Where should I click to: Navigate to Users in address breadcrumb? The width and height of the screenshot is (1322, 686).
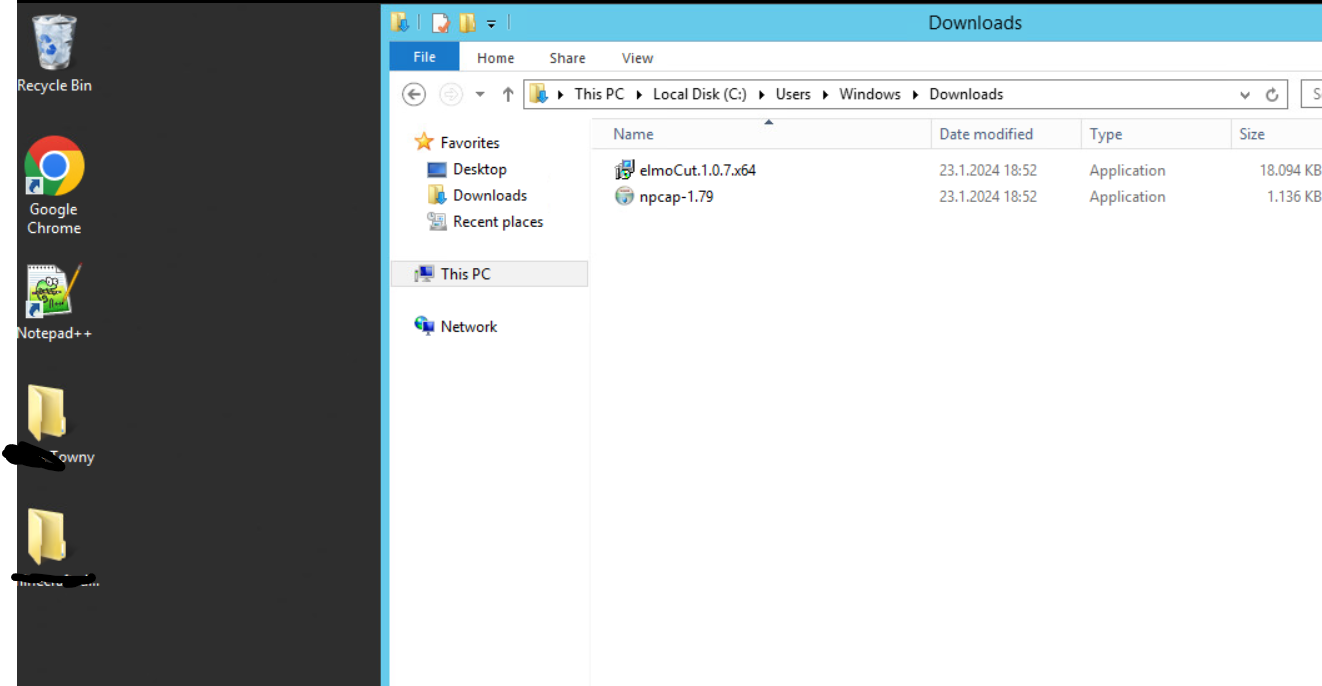pyautogui.click(x=793, y=94)
